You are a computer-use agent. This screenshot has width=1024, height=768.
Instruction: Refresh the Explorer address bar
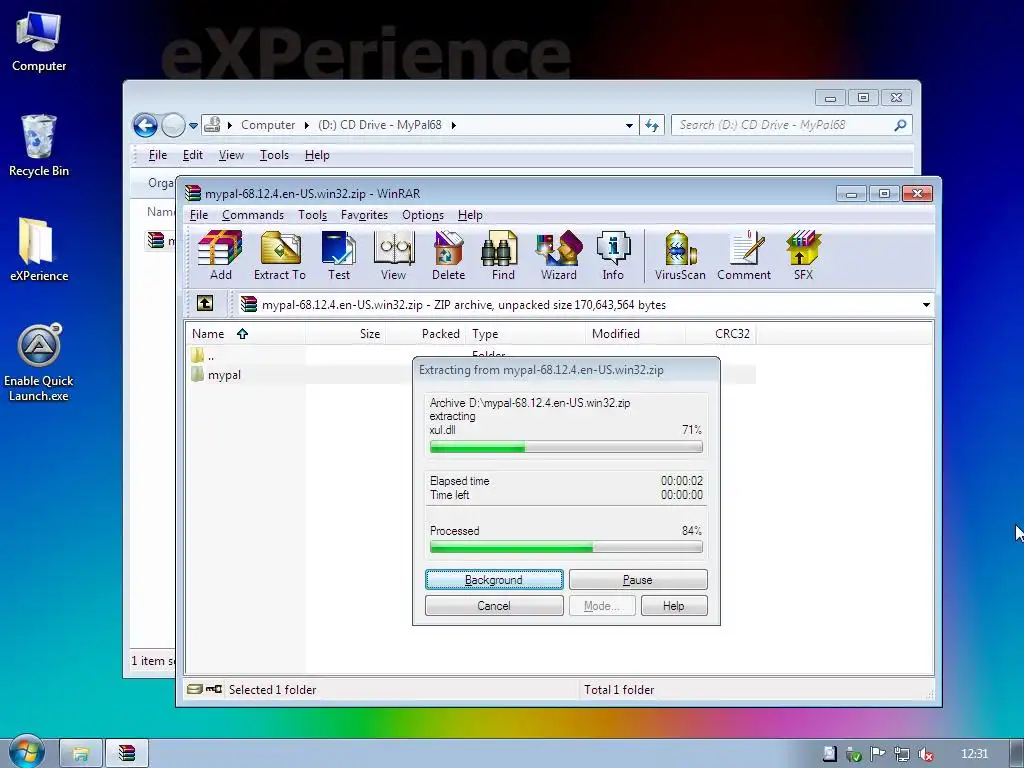pos(652,125)
